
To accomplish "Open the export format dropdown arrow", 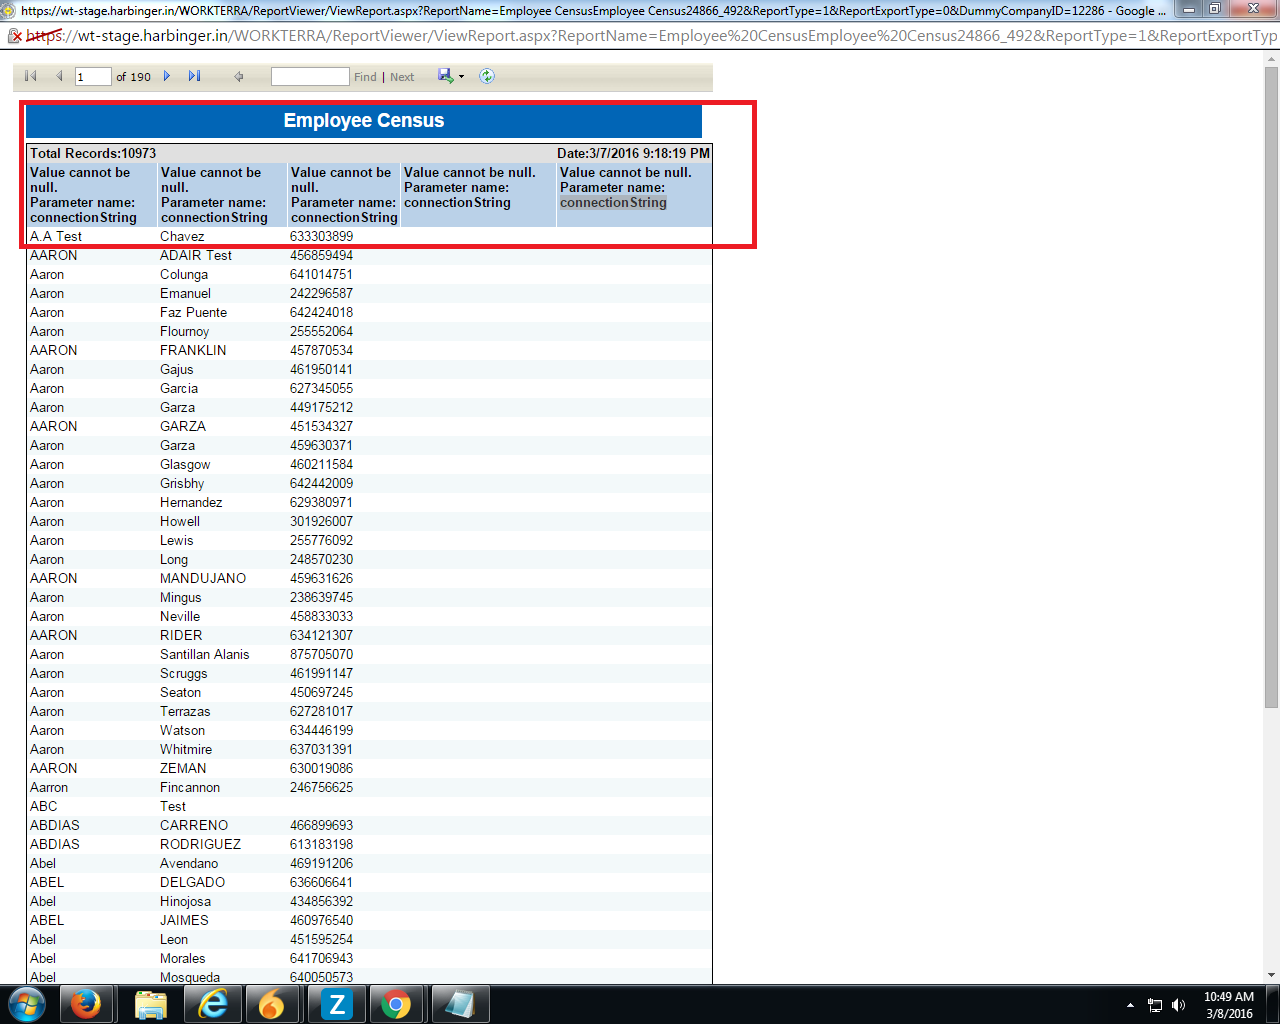I will click(x=461, y=77).
